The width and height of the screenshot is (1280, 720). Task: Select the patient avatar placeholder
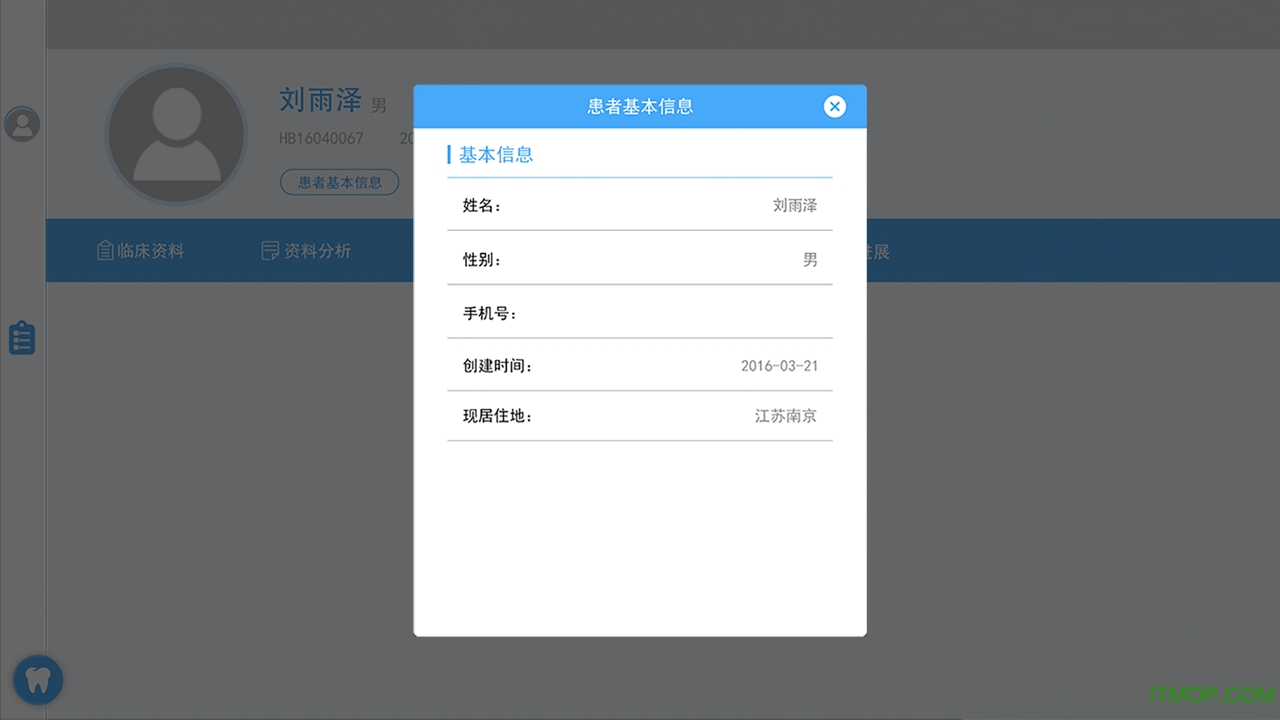176,135
